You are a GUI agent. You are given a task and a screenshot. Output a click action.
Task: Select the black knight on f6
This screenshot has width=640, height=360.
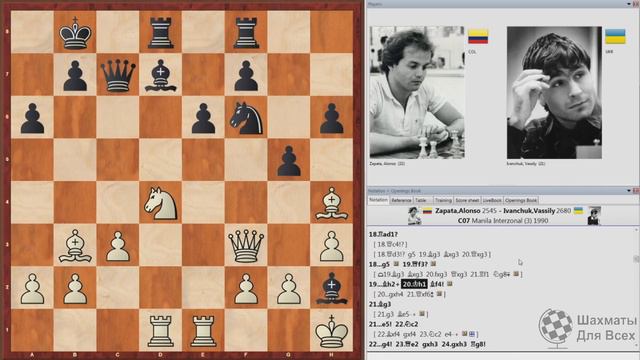click(246, 118)
